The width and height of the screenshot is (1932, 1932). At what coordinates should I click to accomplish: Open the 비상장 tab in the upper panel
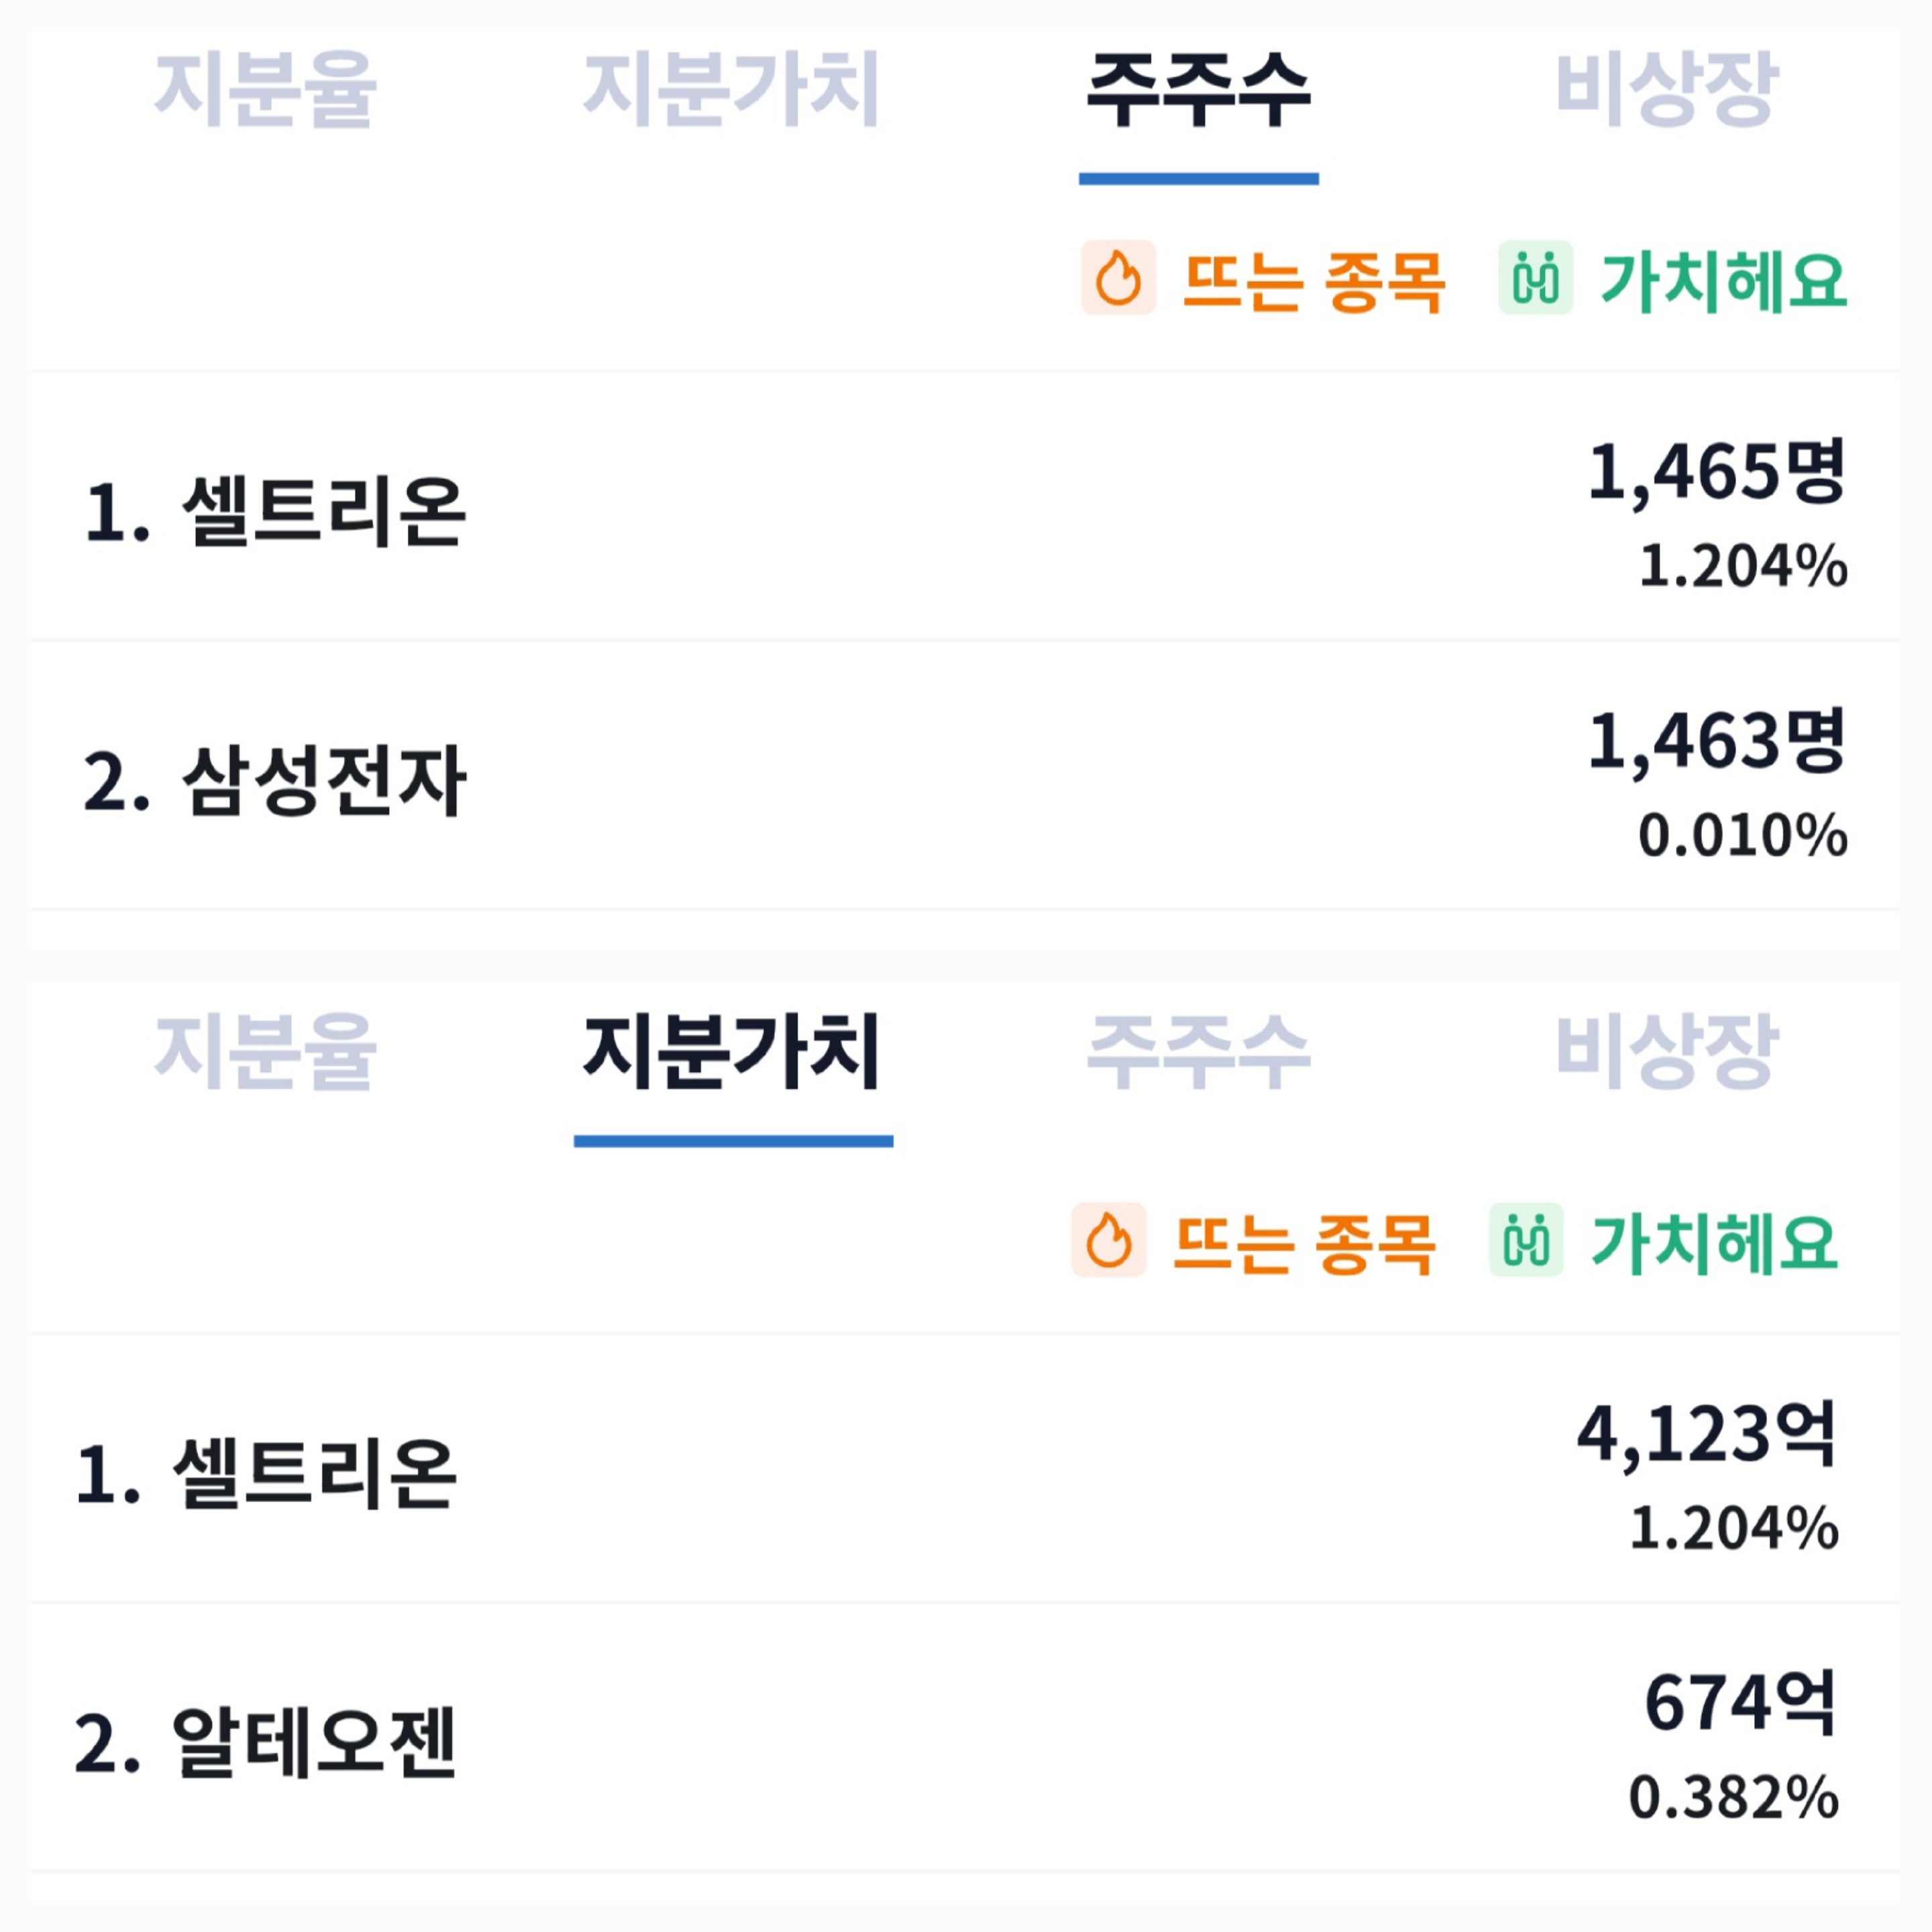pos(1666,90)
